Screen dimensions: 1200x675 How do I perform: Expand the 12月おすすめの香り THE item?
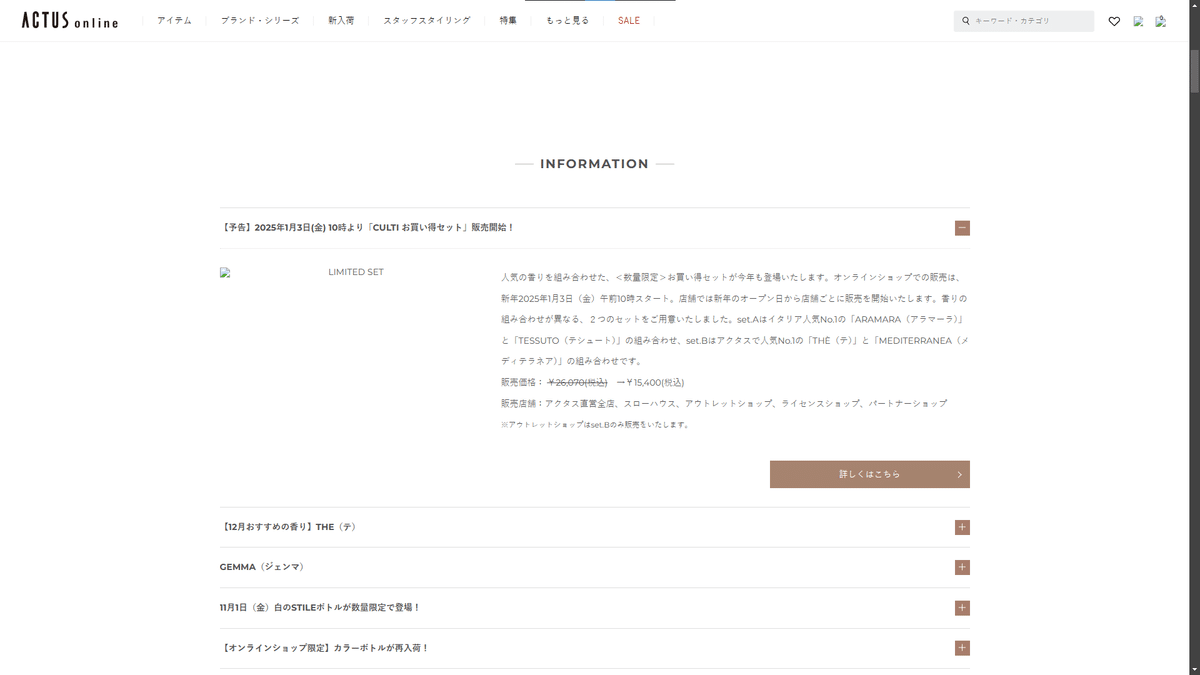[962, 527]
